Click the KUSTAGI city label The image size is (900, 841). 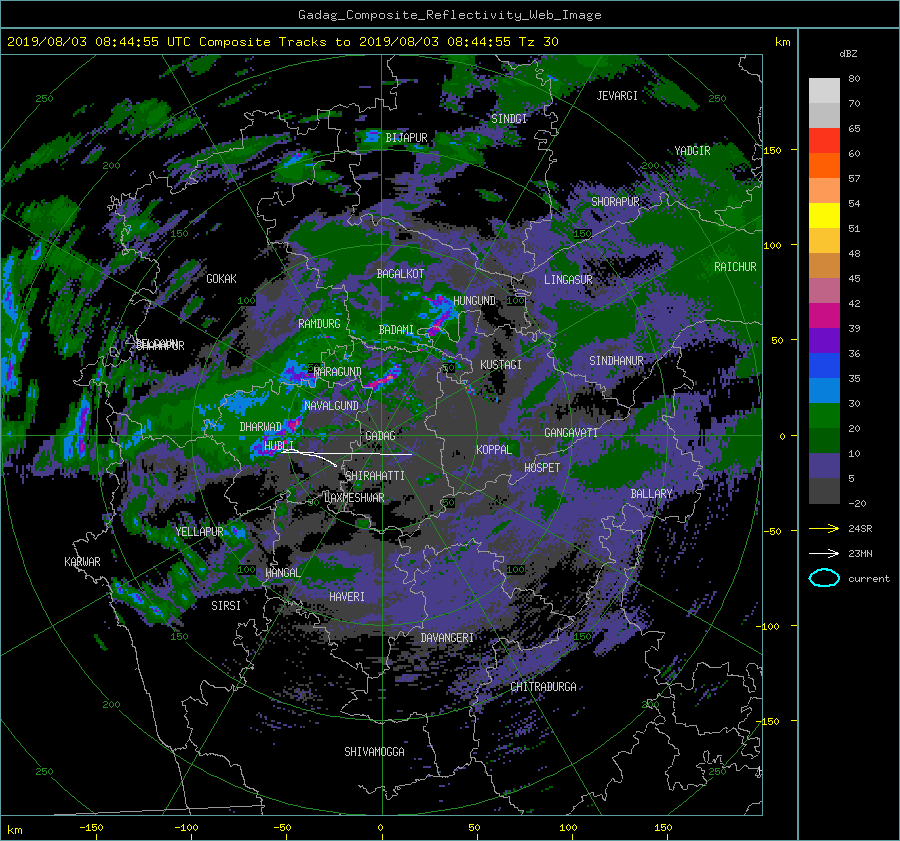501,365
